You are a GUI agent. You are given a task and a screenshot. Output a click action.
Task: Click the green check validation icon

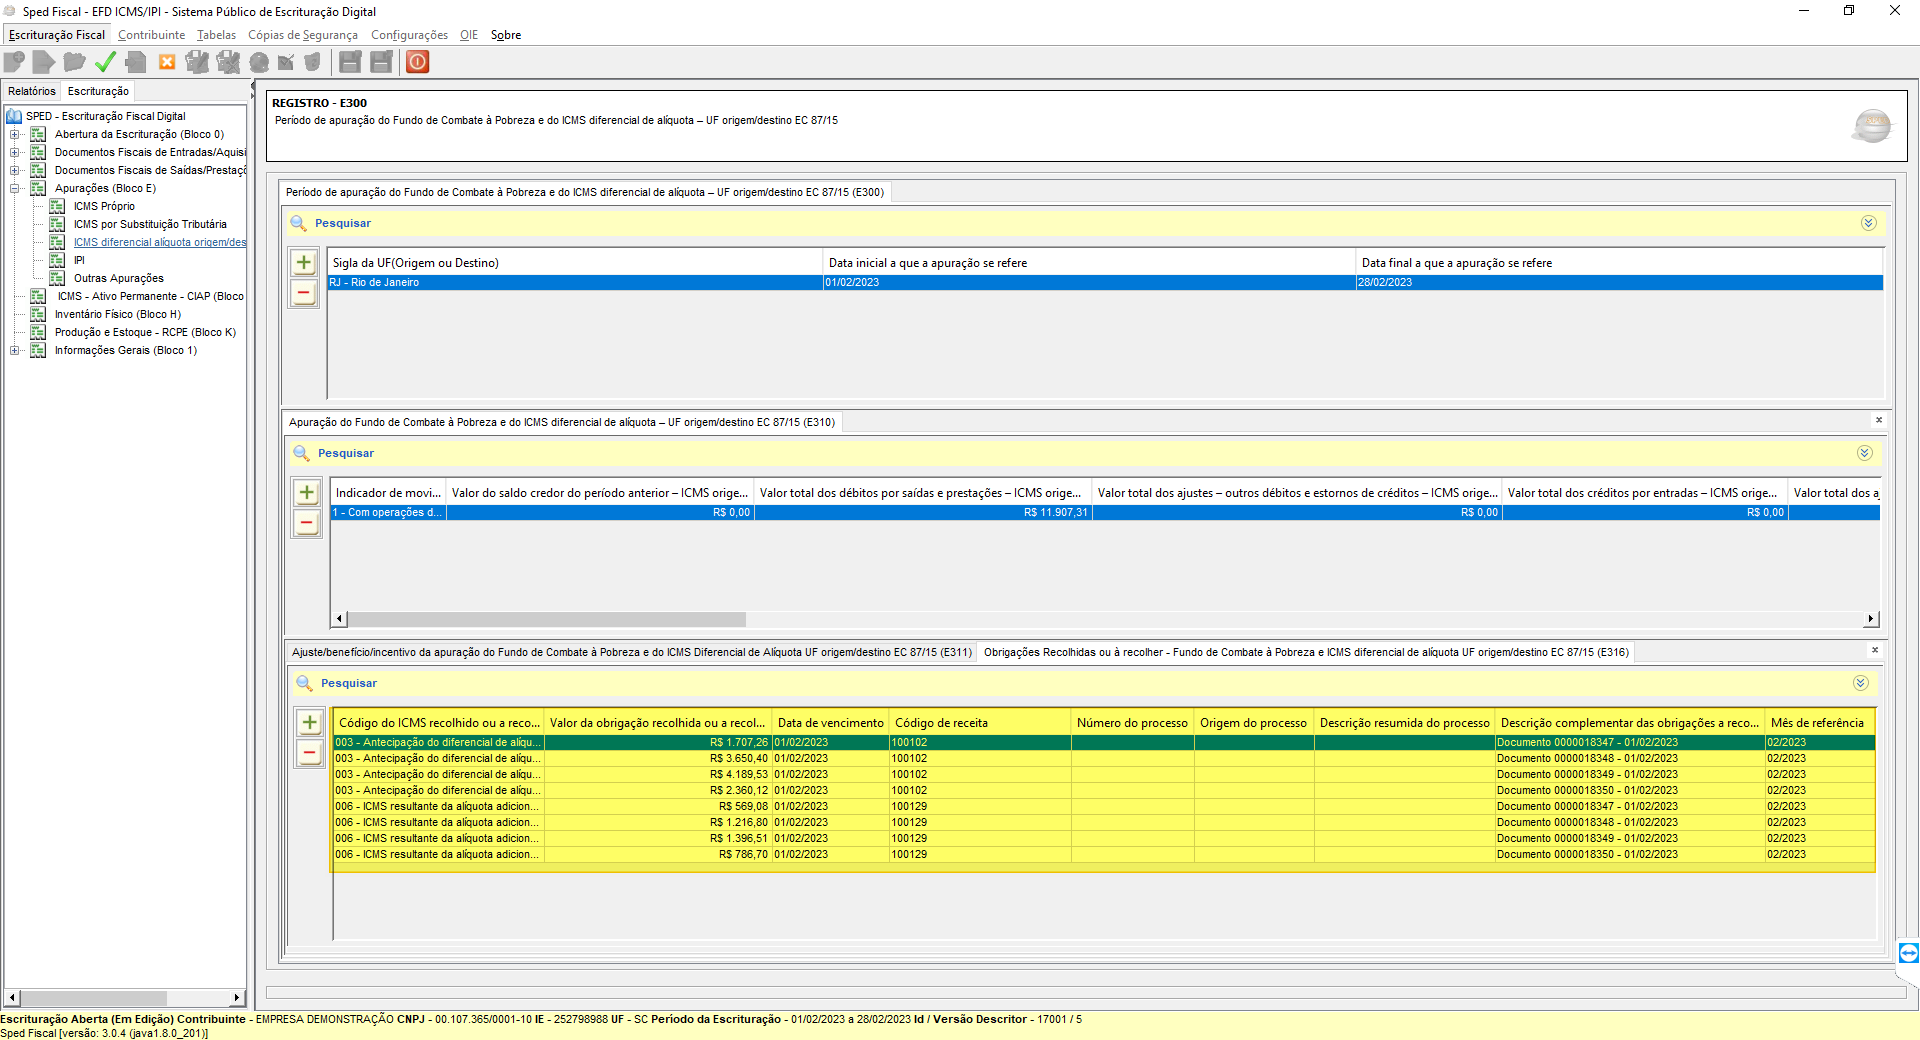coord(105,62)
